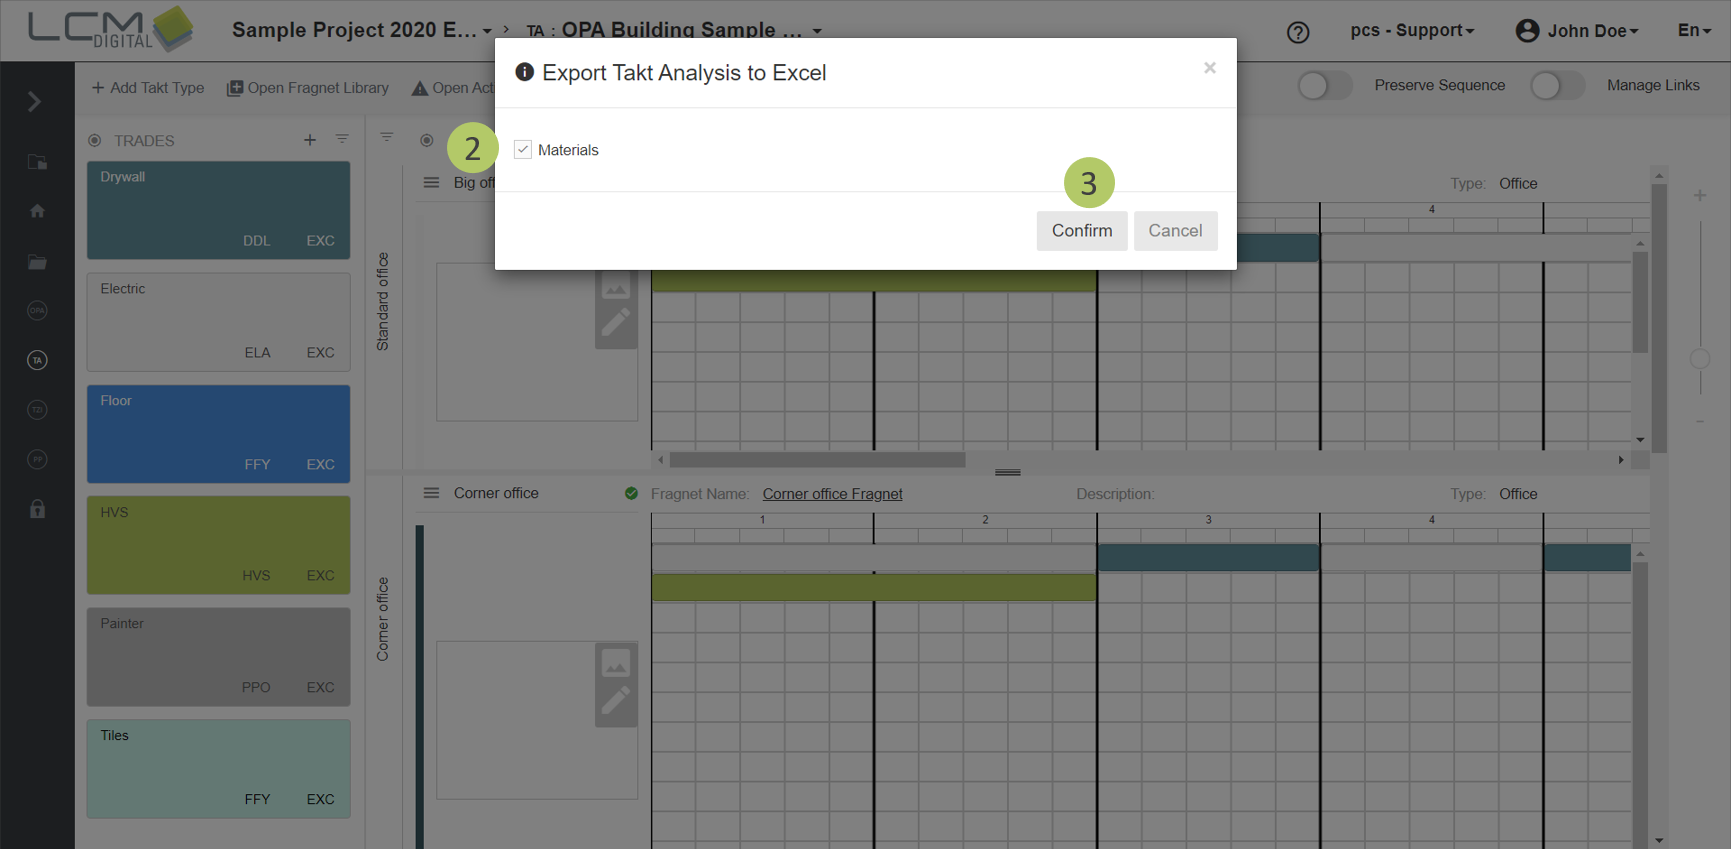
Task: Confirm the Excel export
Action: 1081,231
